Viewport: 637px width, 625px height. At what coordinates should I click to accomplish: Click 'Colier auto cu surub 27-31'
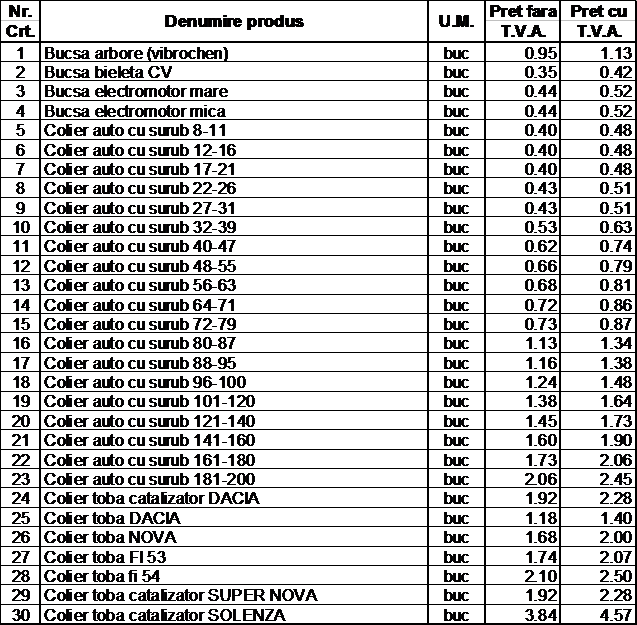[x=140, y=208]
